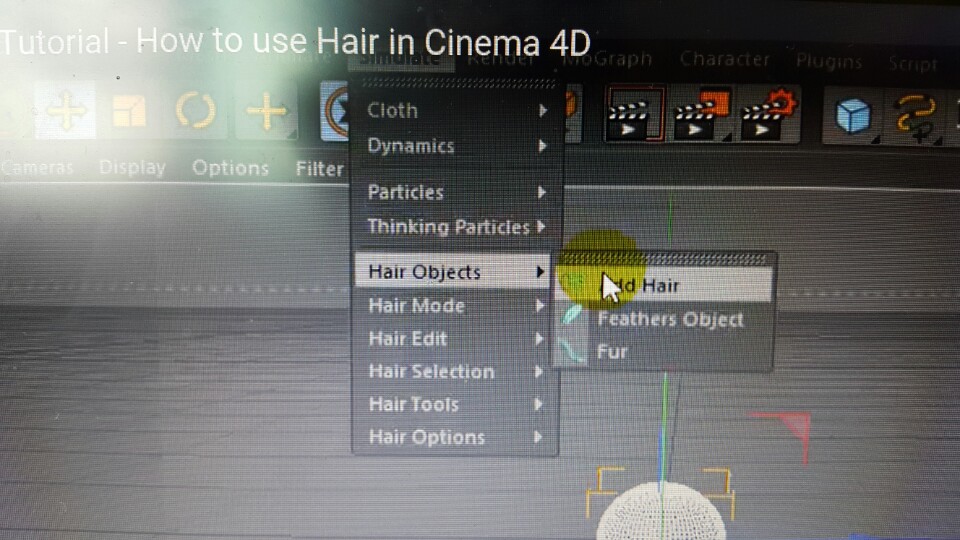
Task: Choose Feathers Object from the submenu
Action: (664, 319)
